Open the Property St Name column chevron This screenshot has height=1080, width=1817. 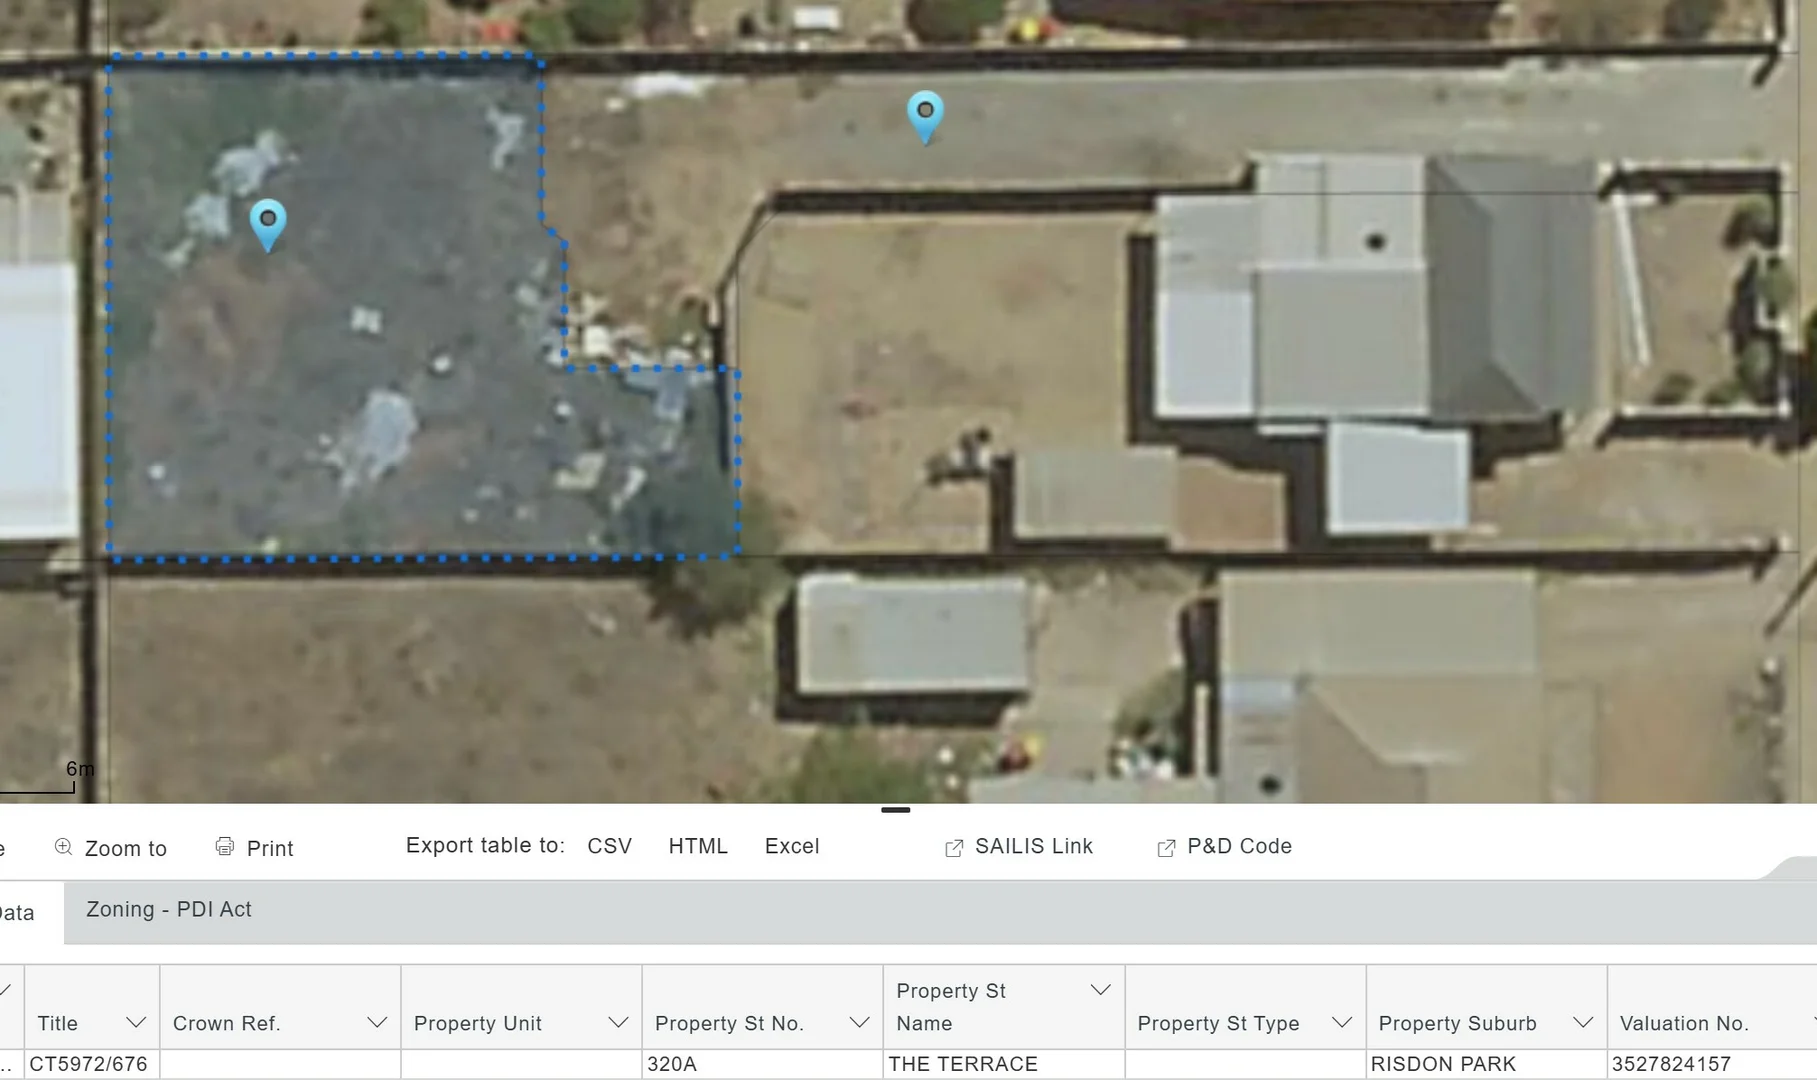(1100, 990)
